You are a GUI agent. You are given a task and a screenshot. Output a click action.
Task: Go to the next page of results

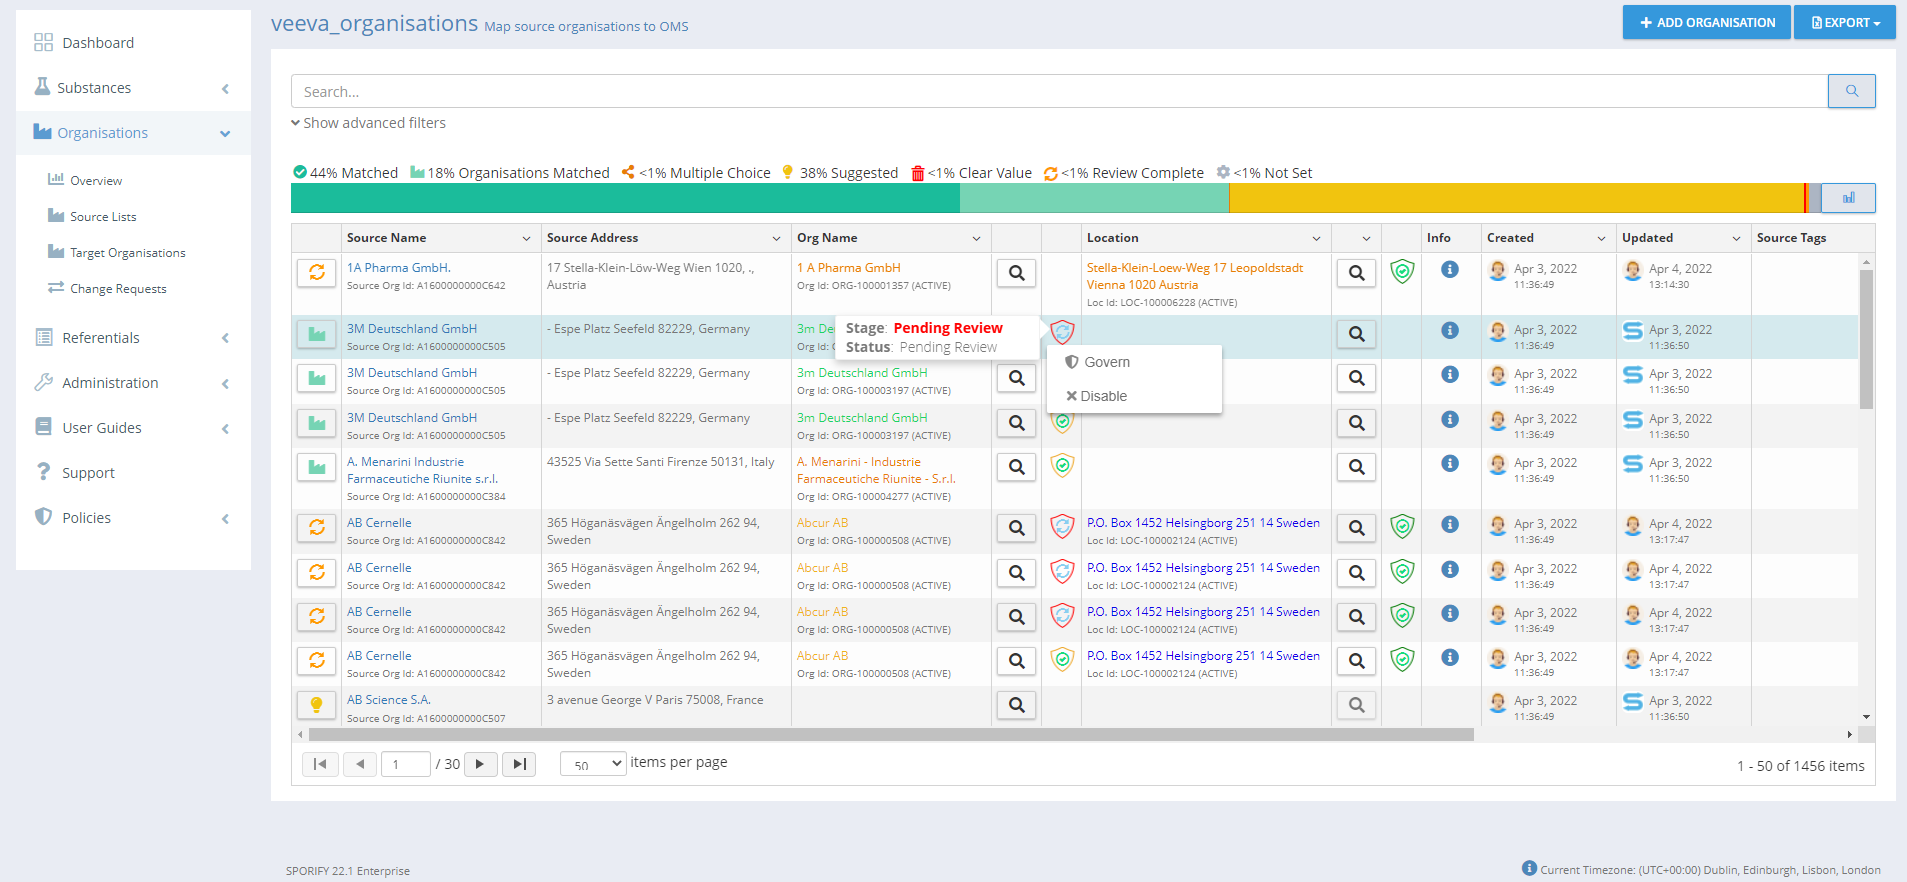point(480,764)
